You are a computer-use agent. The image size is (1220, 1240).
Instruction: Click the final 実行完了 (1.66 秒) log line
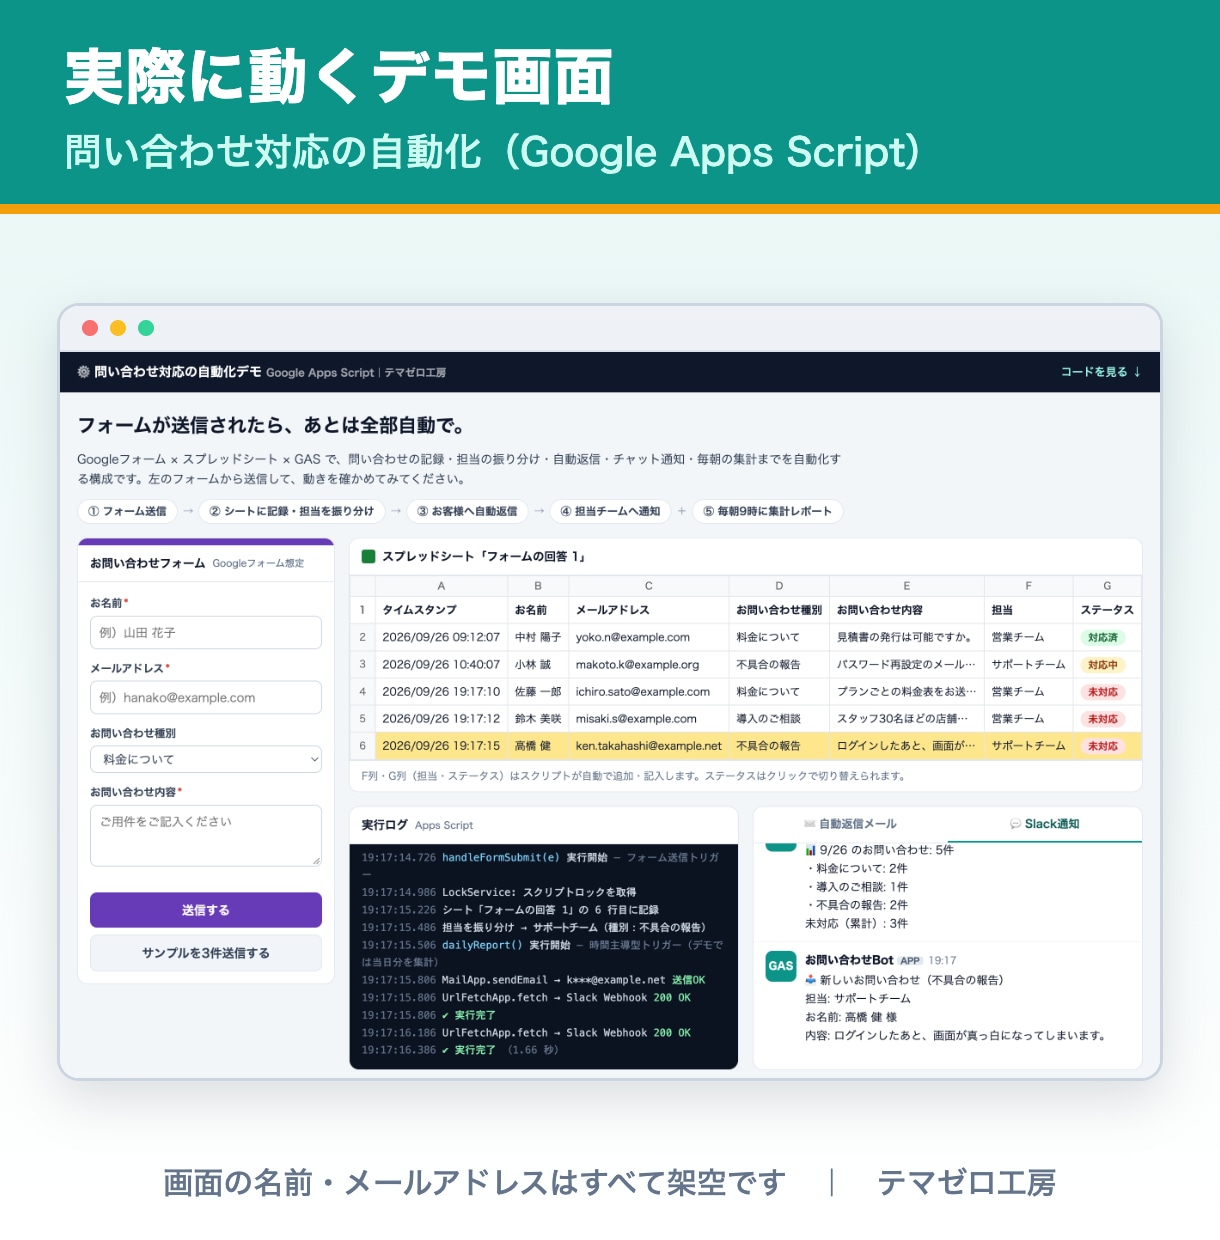[460, 1050]
